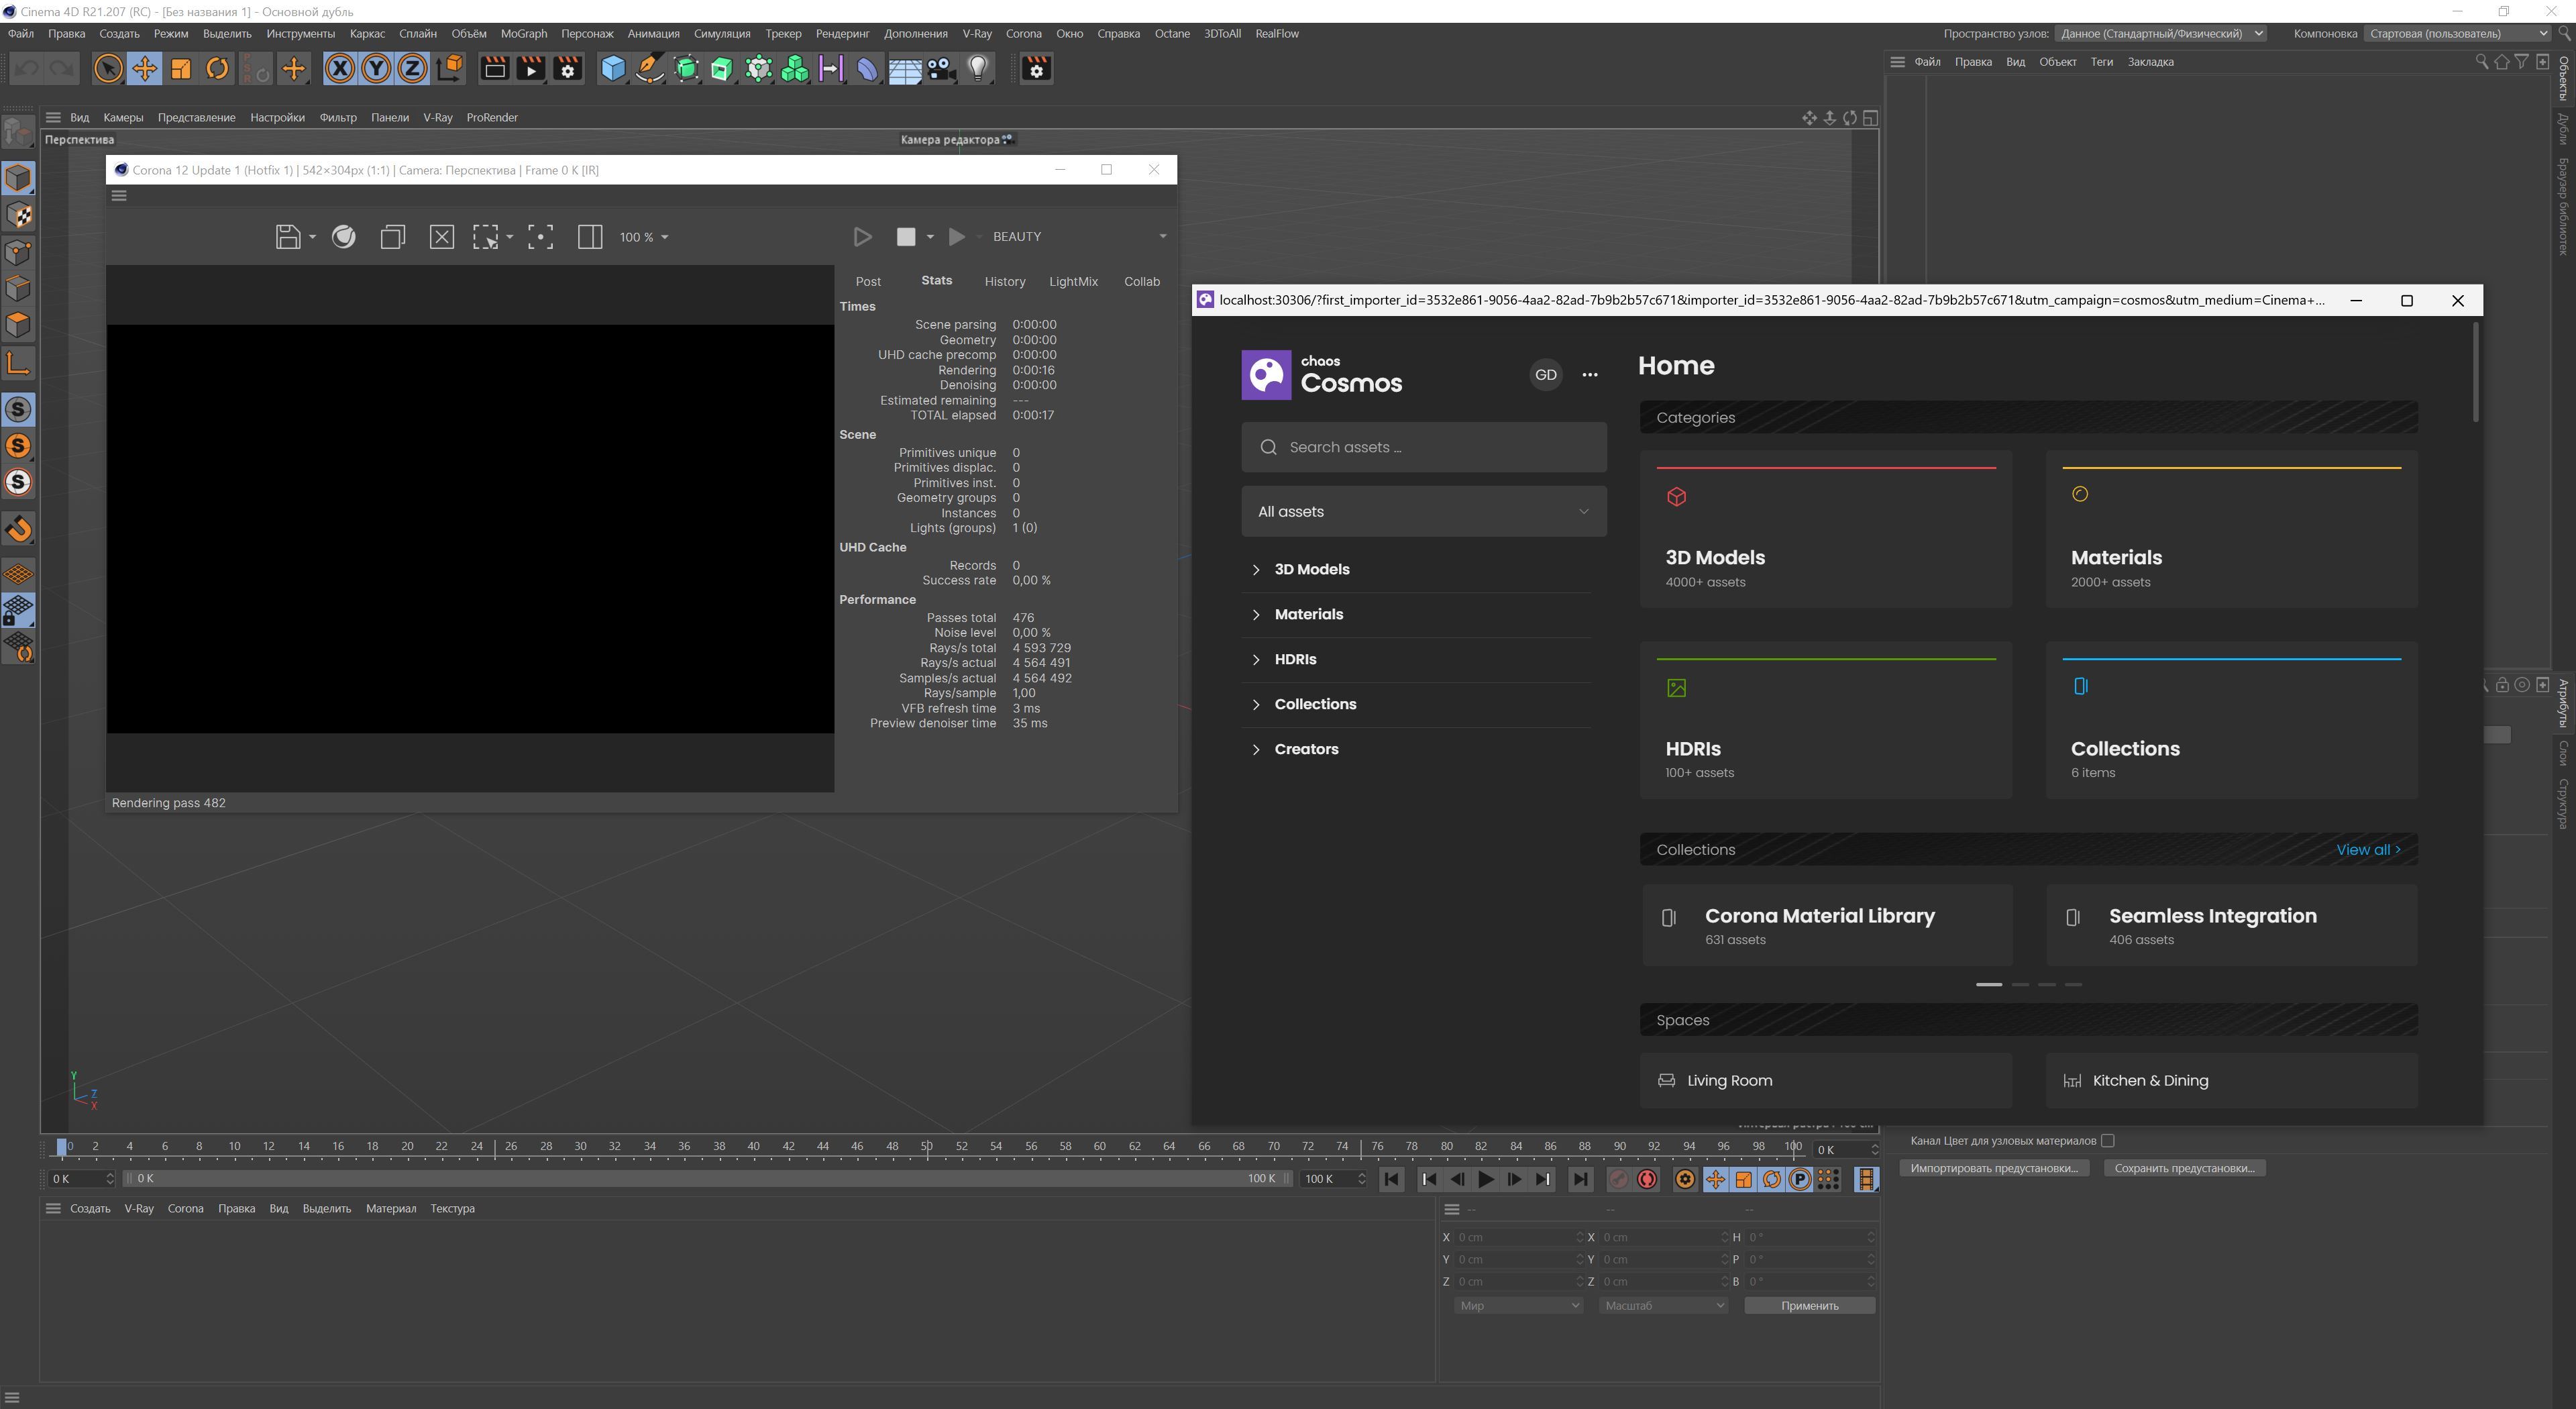Click the Save image icon in Corona VFB
The width and height of the screenshot is (2576, 1409).
(288, 237)
